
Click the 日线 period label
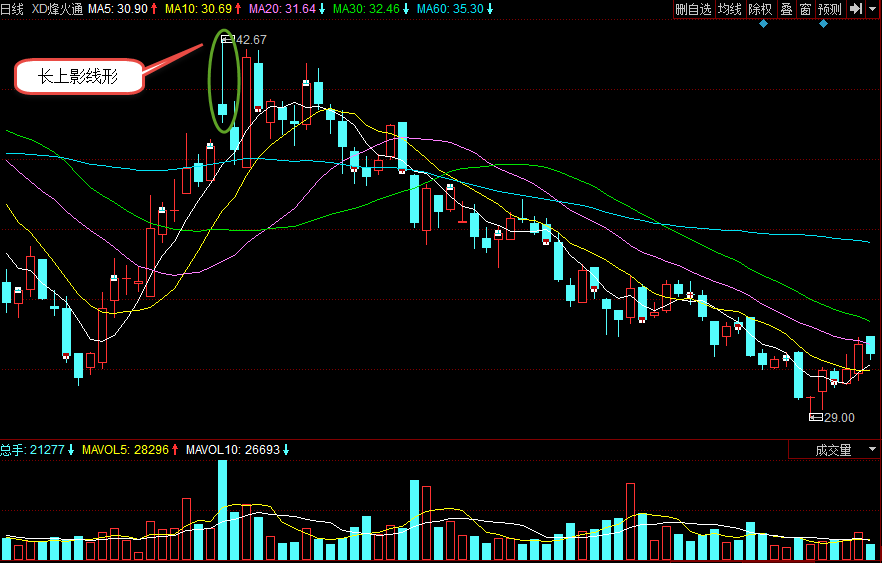coord(12,9)
